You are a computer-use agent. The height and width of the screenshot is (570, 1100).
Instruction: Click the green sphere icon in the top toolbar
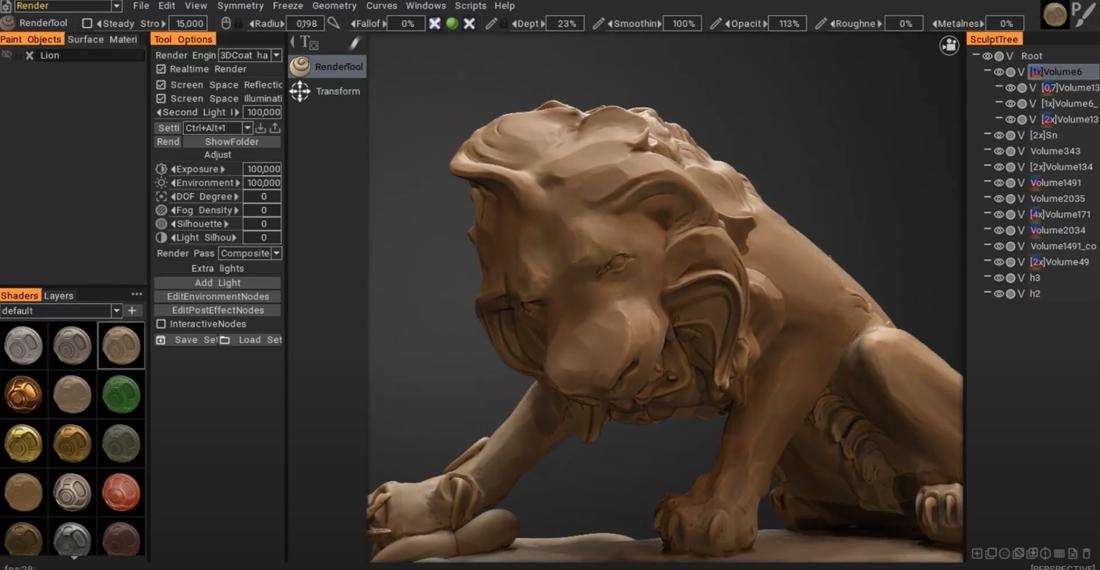click(x=452, y=23)
